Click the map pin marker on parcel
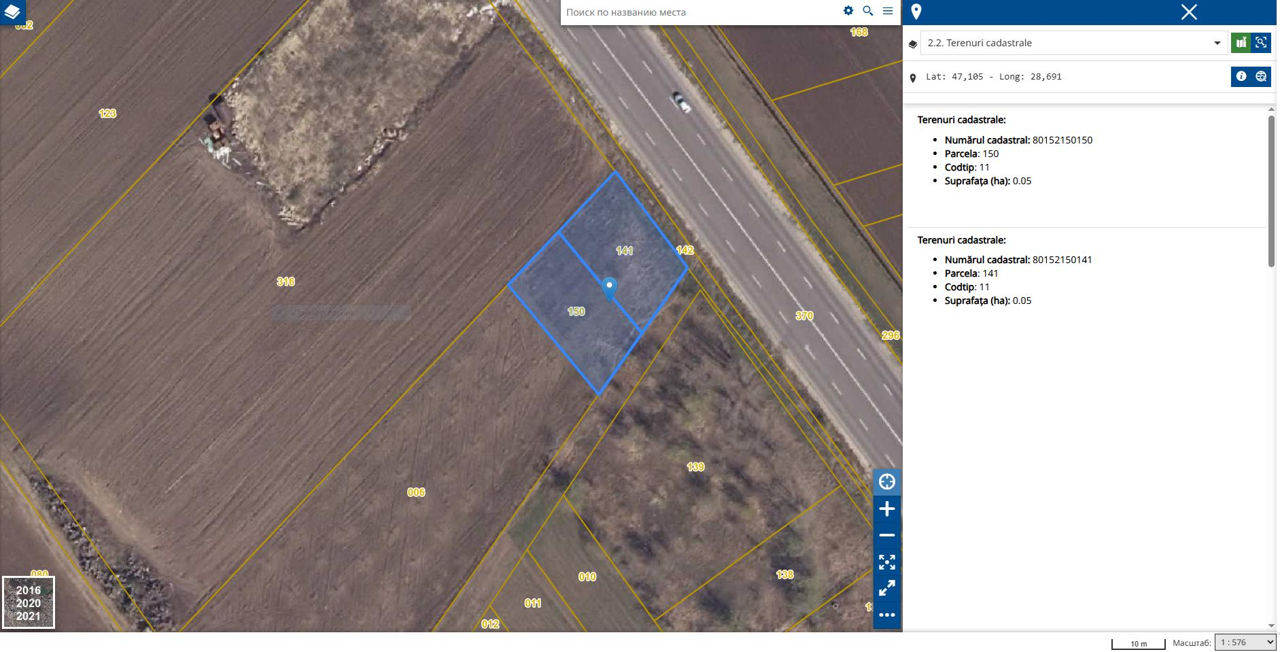1280x652 pixels. click(609, 288)
